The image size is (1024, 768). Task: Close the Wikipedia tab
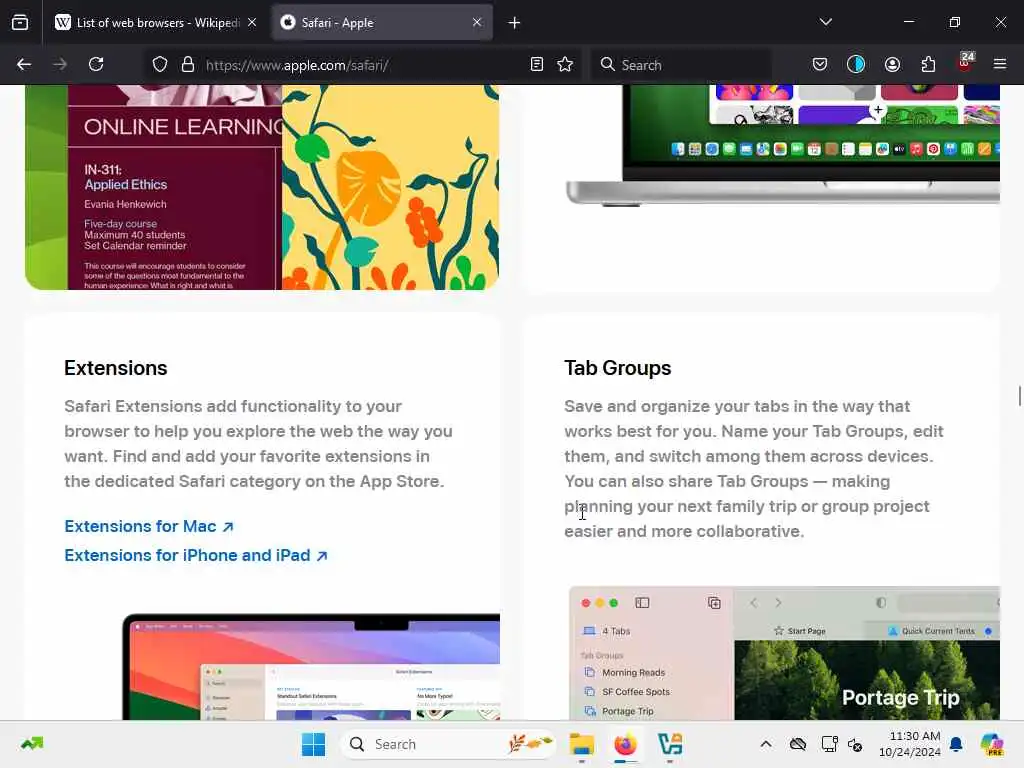(x=252, y=22)
